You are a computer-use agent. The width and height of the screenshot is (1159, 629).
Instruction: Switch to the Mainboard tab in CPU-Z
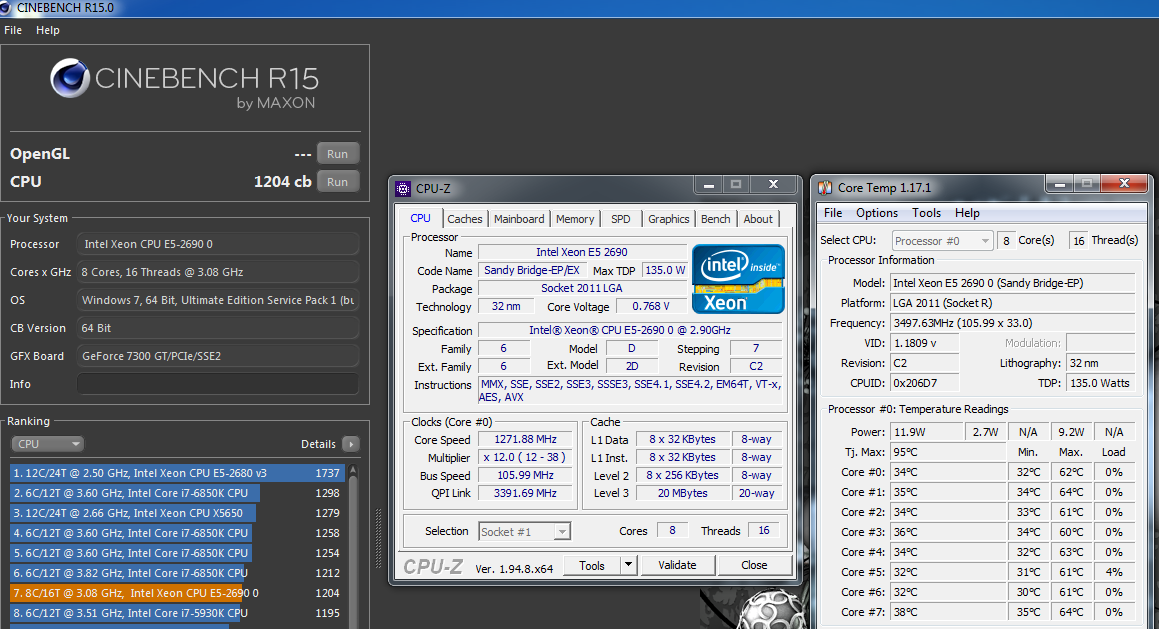(x=519, y=219)
